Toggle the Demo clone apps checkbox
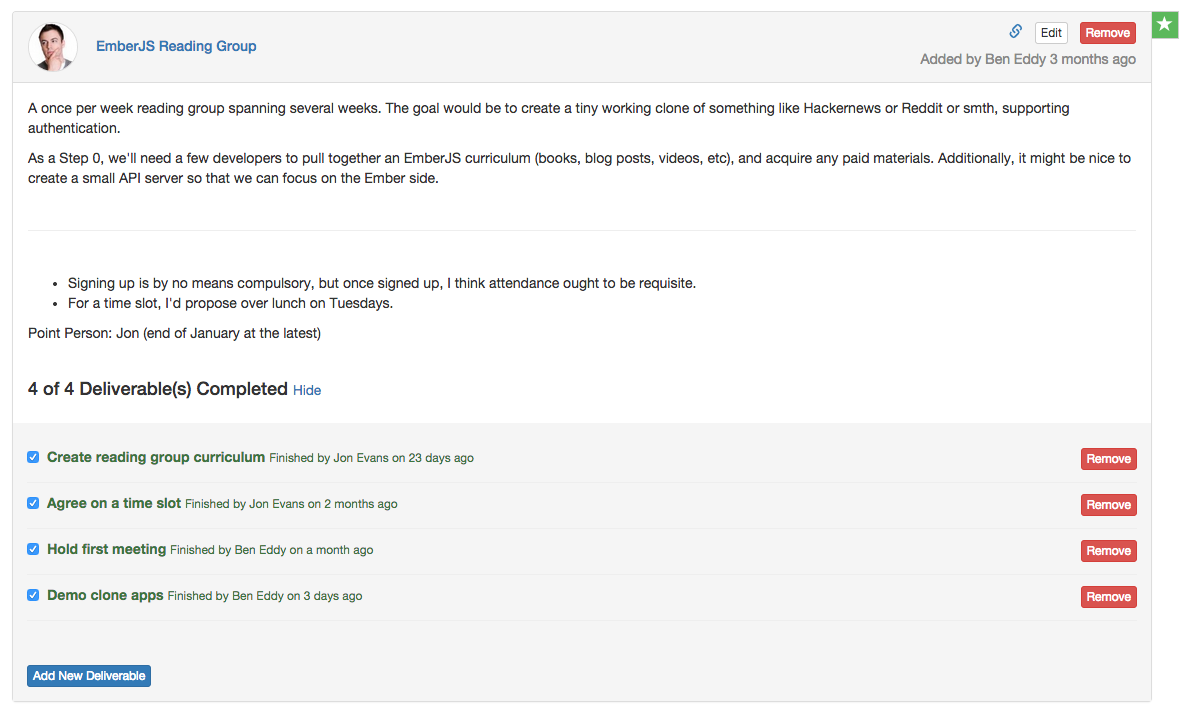The image size is (1190, 712). (33, 595)
